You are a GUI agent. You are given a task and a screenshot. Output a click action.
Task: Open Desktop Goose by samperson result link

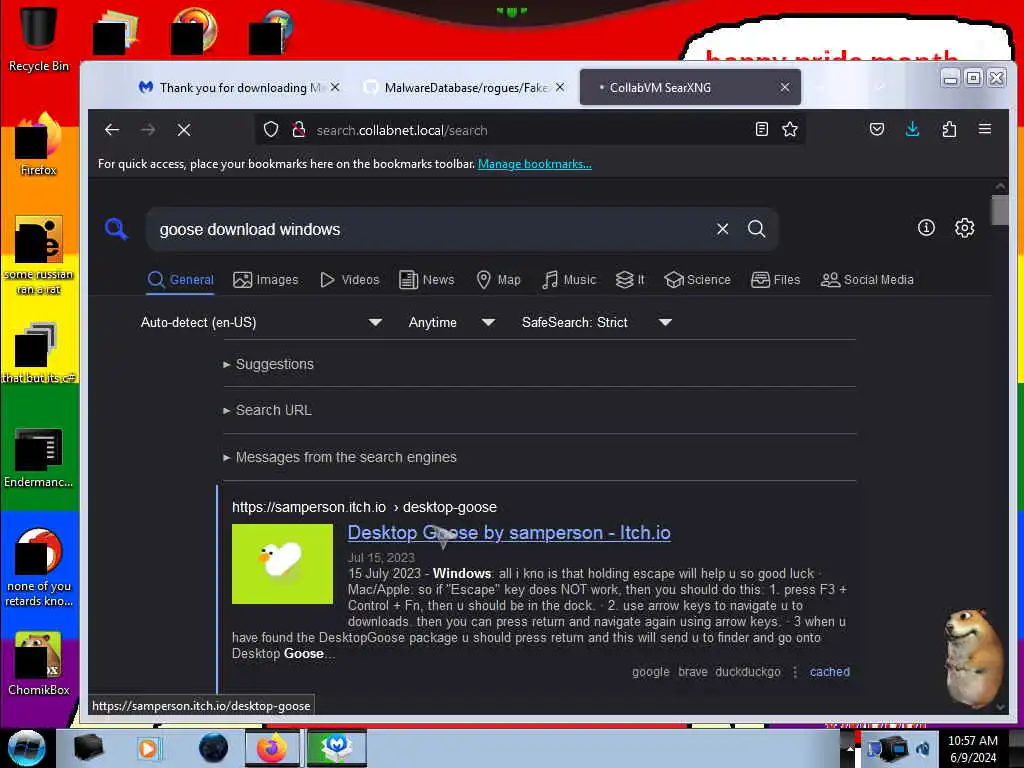[x=509, y=533]
